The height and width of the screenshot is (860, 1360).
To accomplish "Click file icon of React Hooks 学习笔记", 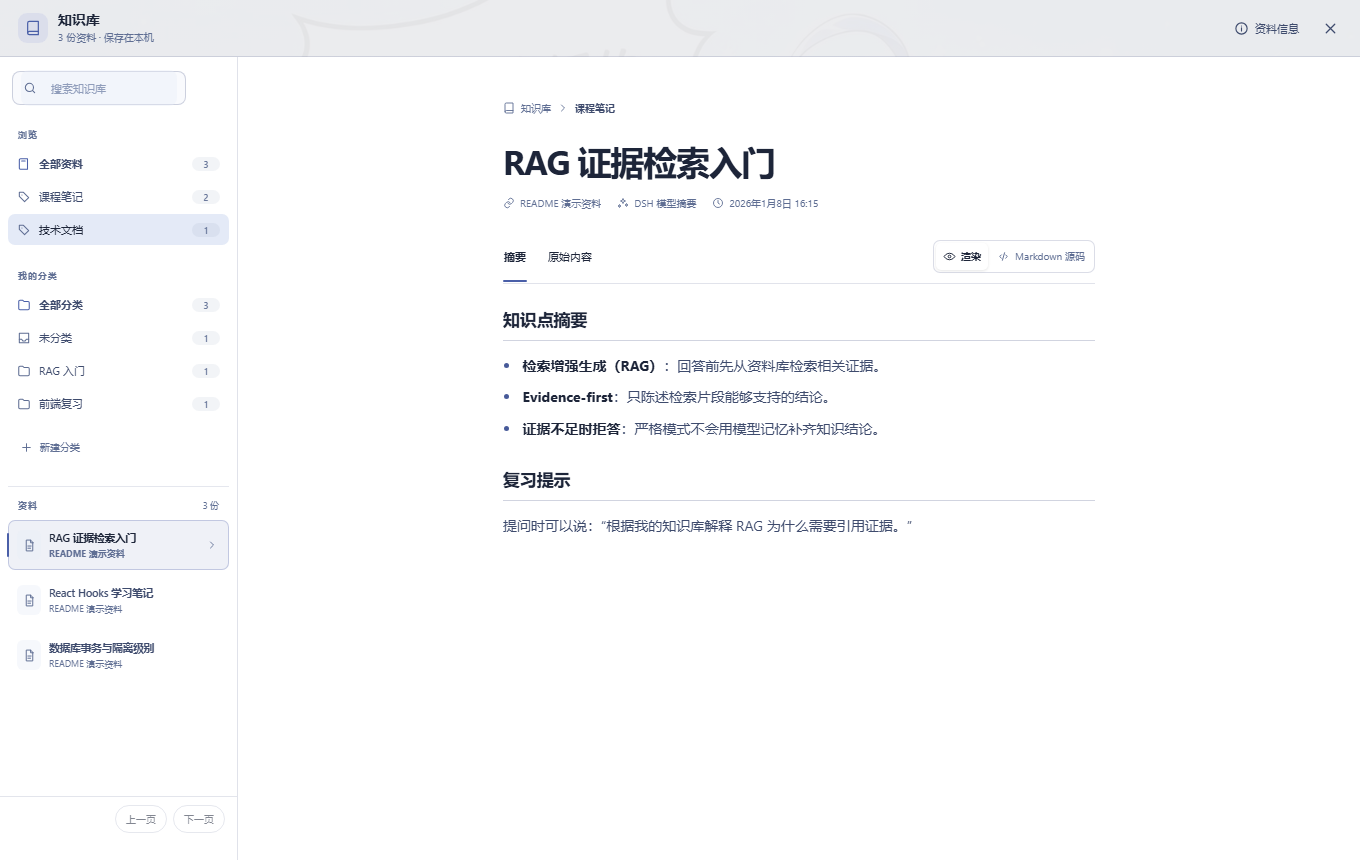I will [29, 600].
